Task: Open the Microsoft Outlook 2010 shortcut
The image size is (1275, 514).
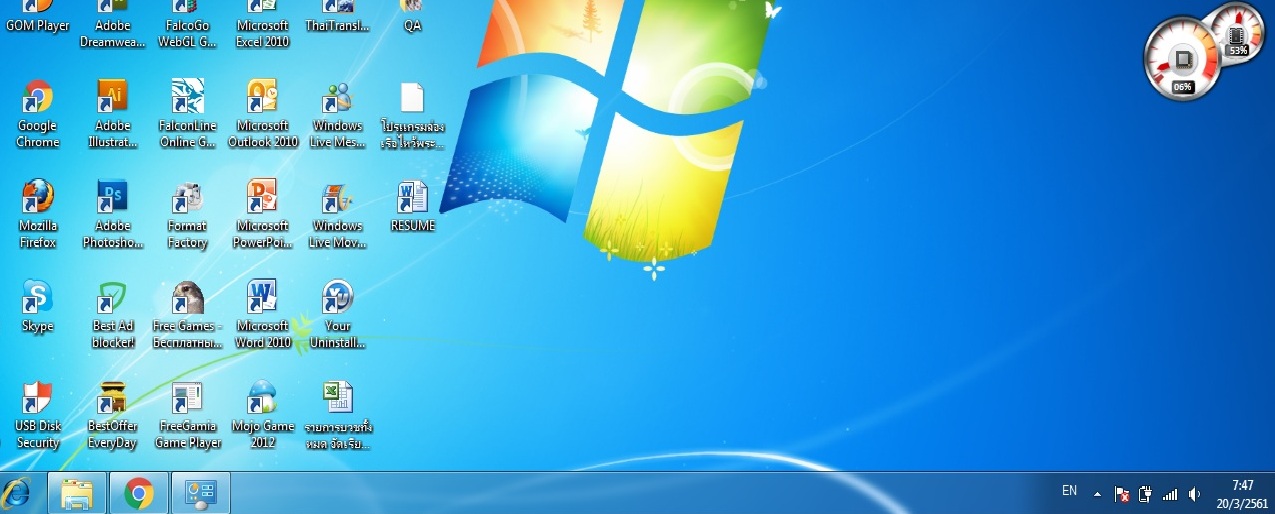Action: [x=262, y=97]
